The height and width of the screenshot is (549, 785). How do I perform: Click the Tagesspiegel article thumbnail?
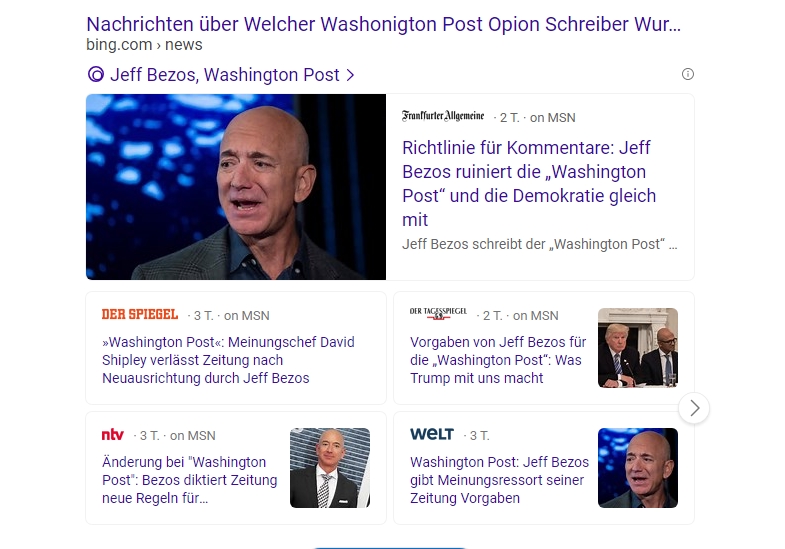click(638, 348)
